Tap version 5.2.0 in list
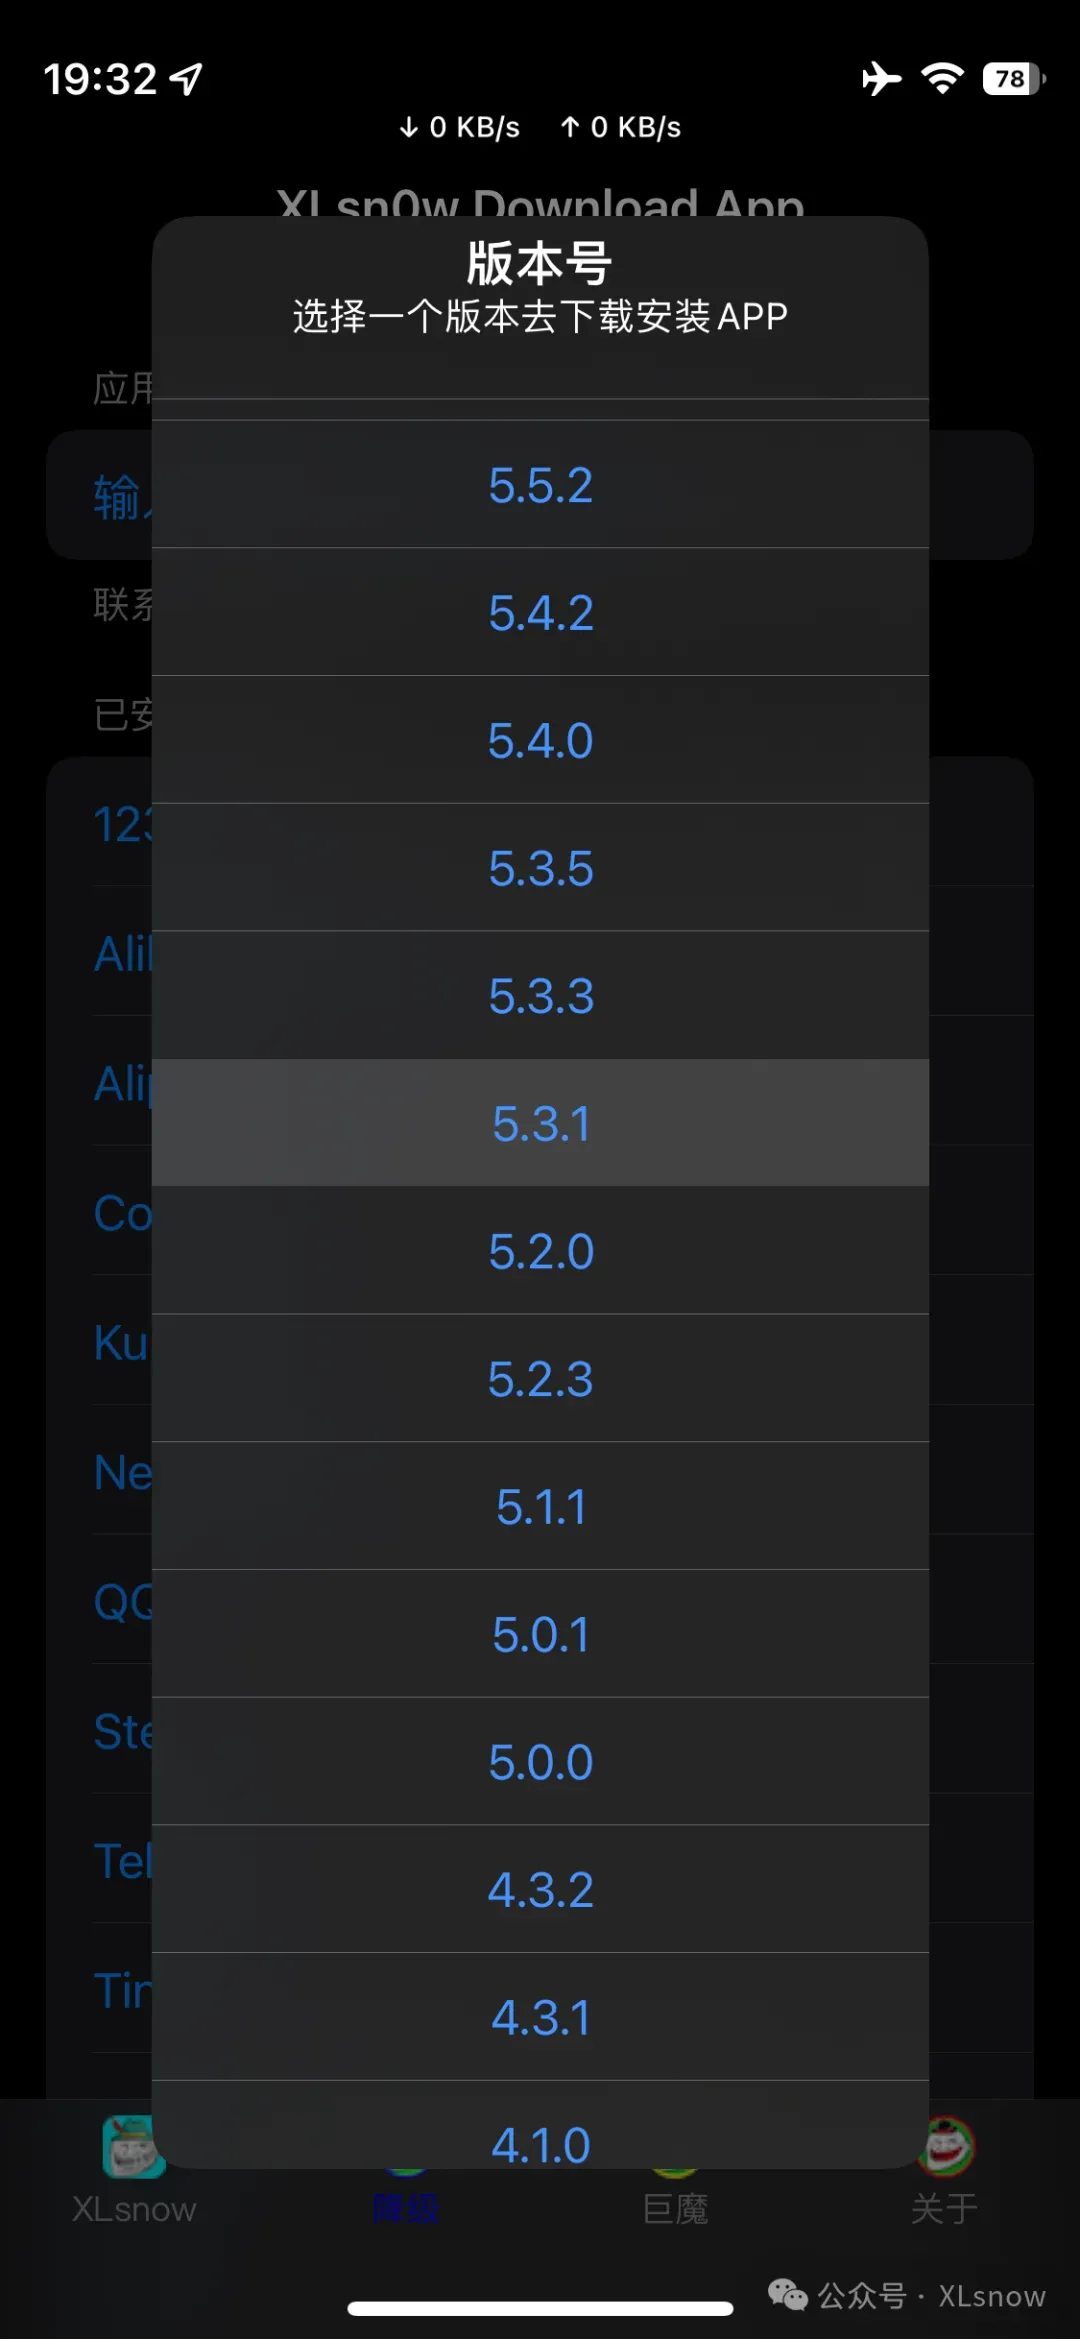 coord(540,1251)
